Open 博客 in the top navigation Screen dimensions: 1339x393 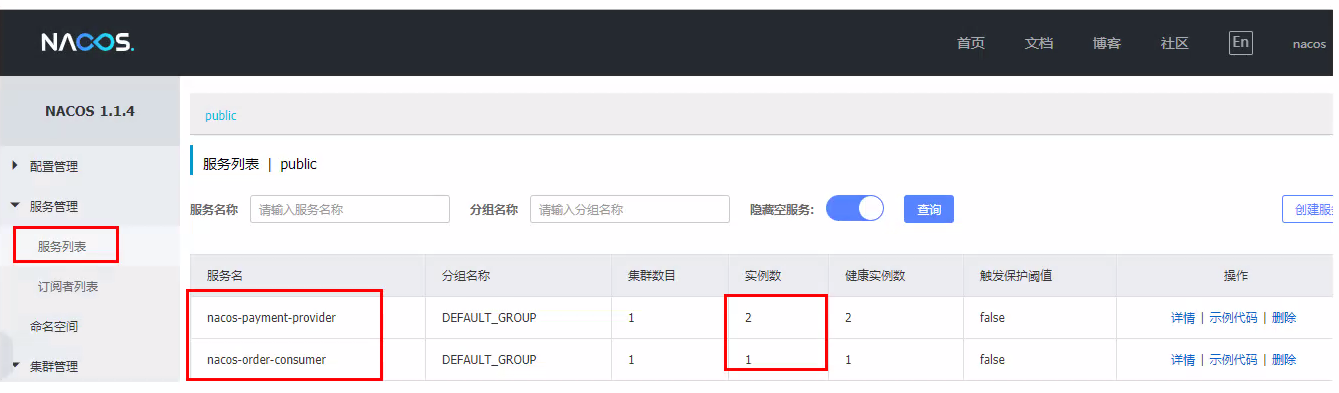pos(1107,43)
